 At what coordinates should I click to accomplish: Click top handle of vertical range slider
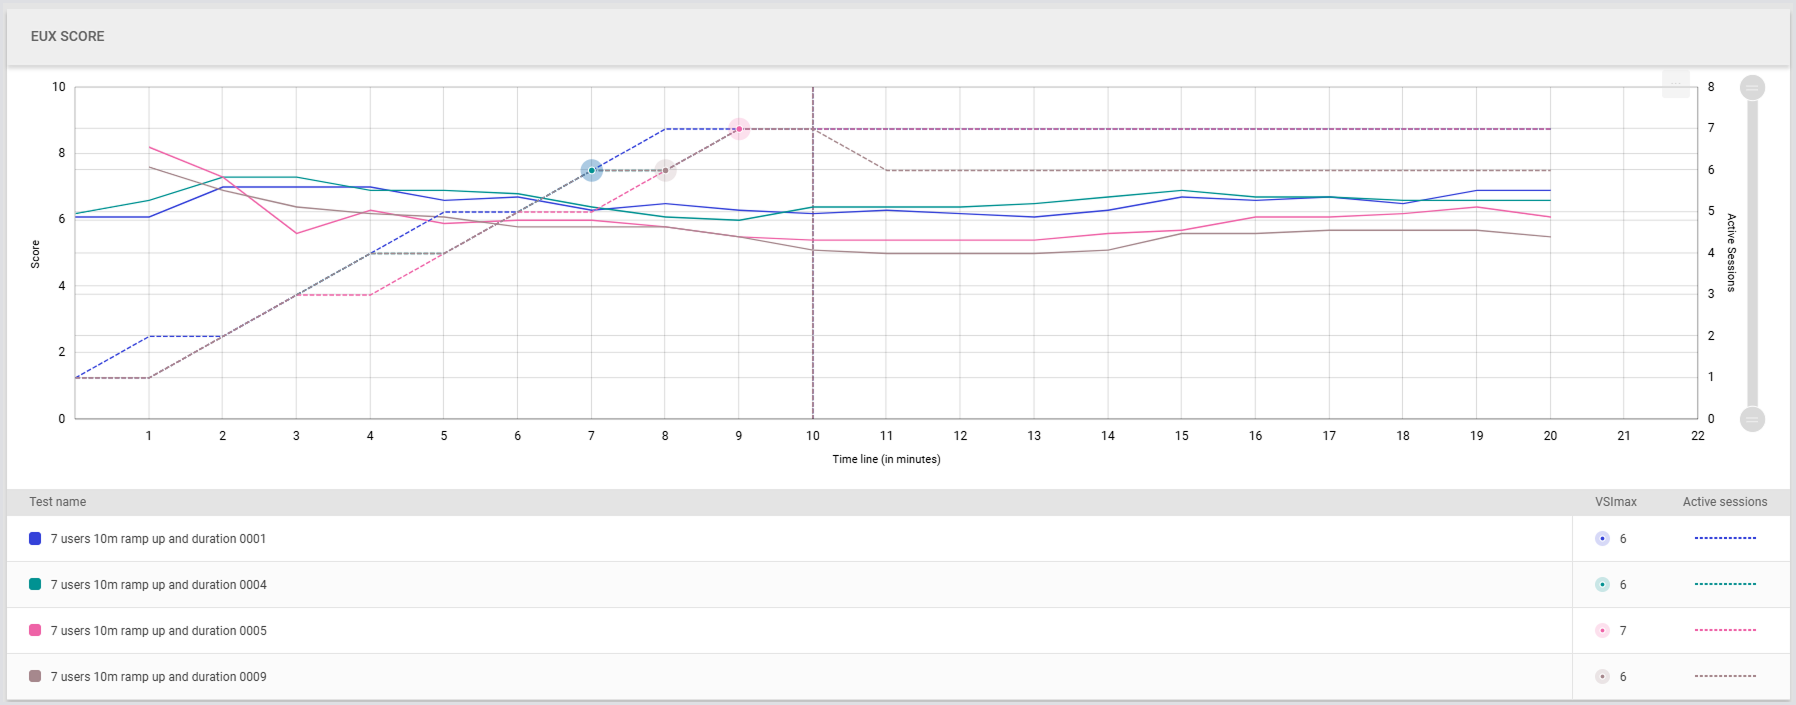[x=1752, y=88]
